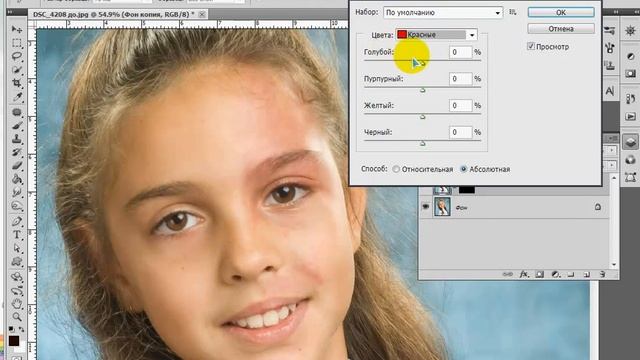640x360 pixels.
Task: Open the Clone Source panel dock icon
Action: coord(610,65)
